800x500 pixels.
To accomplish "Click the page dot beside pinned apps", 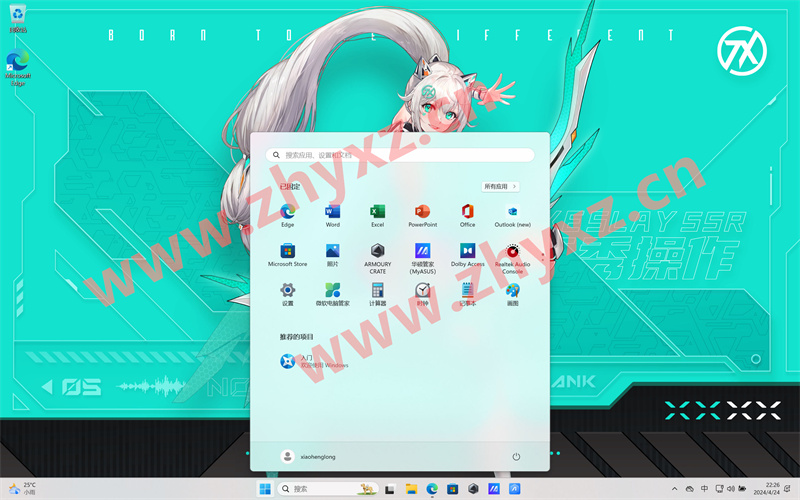I will click(x=543, y=255).
